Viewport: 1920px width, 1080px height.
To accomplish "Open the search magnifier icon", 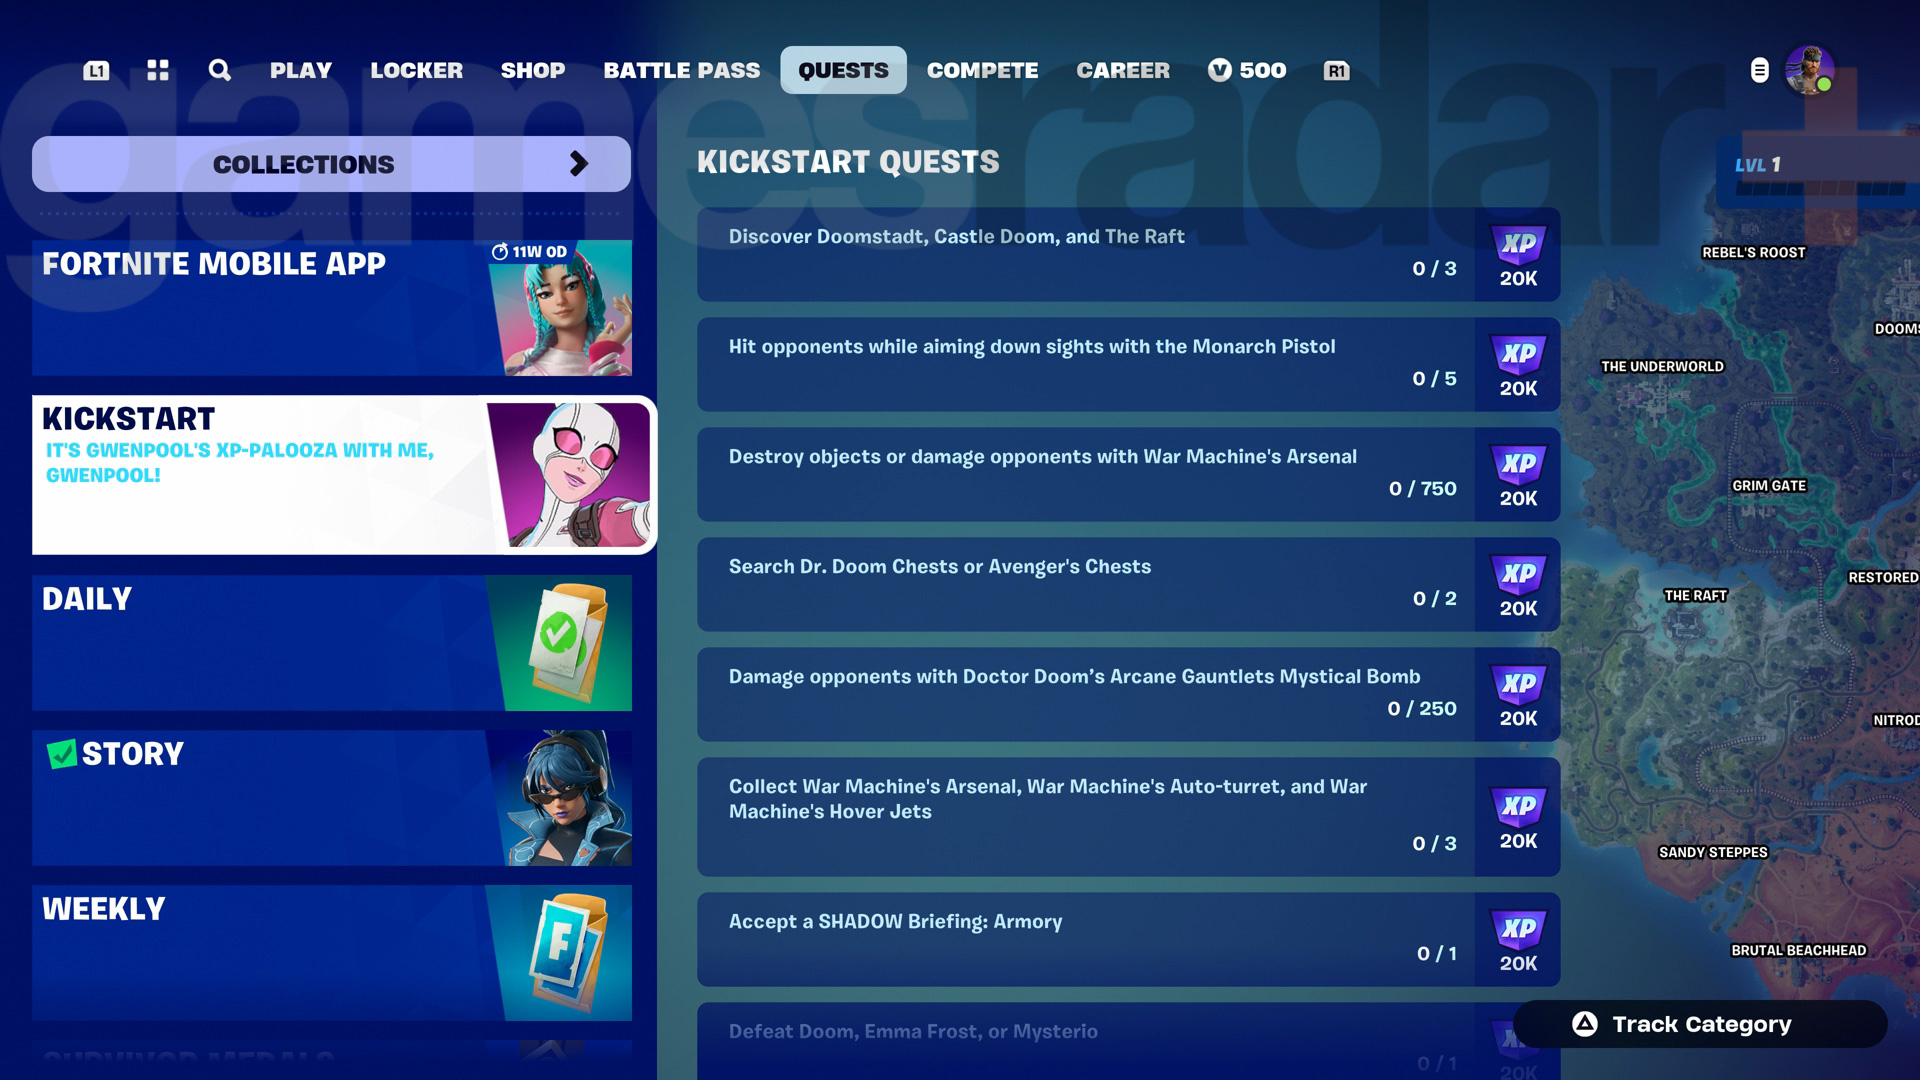I will 219,70.
